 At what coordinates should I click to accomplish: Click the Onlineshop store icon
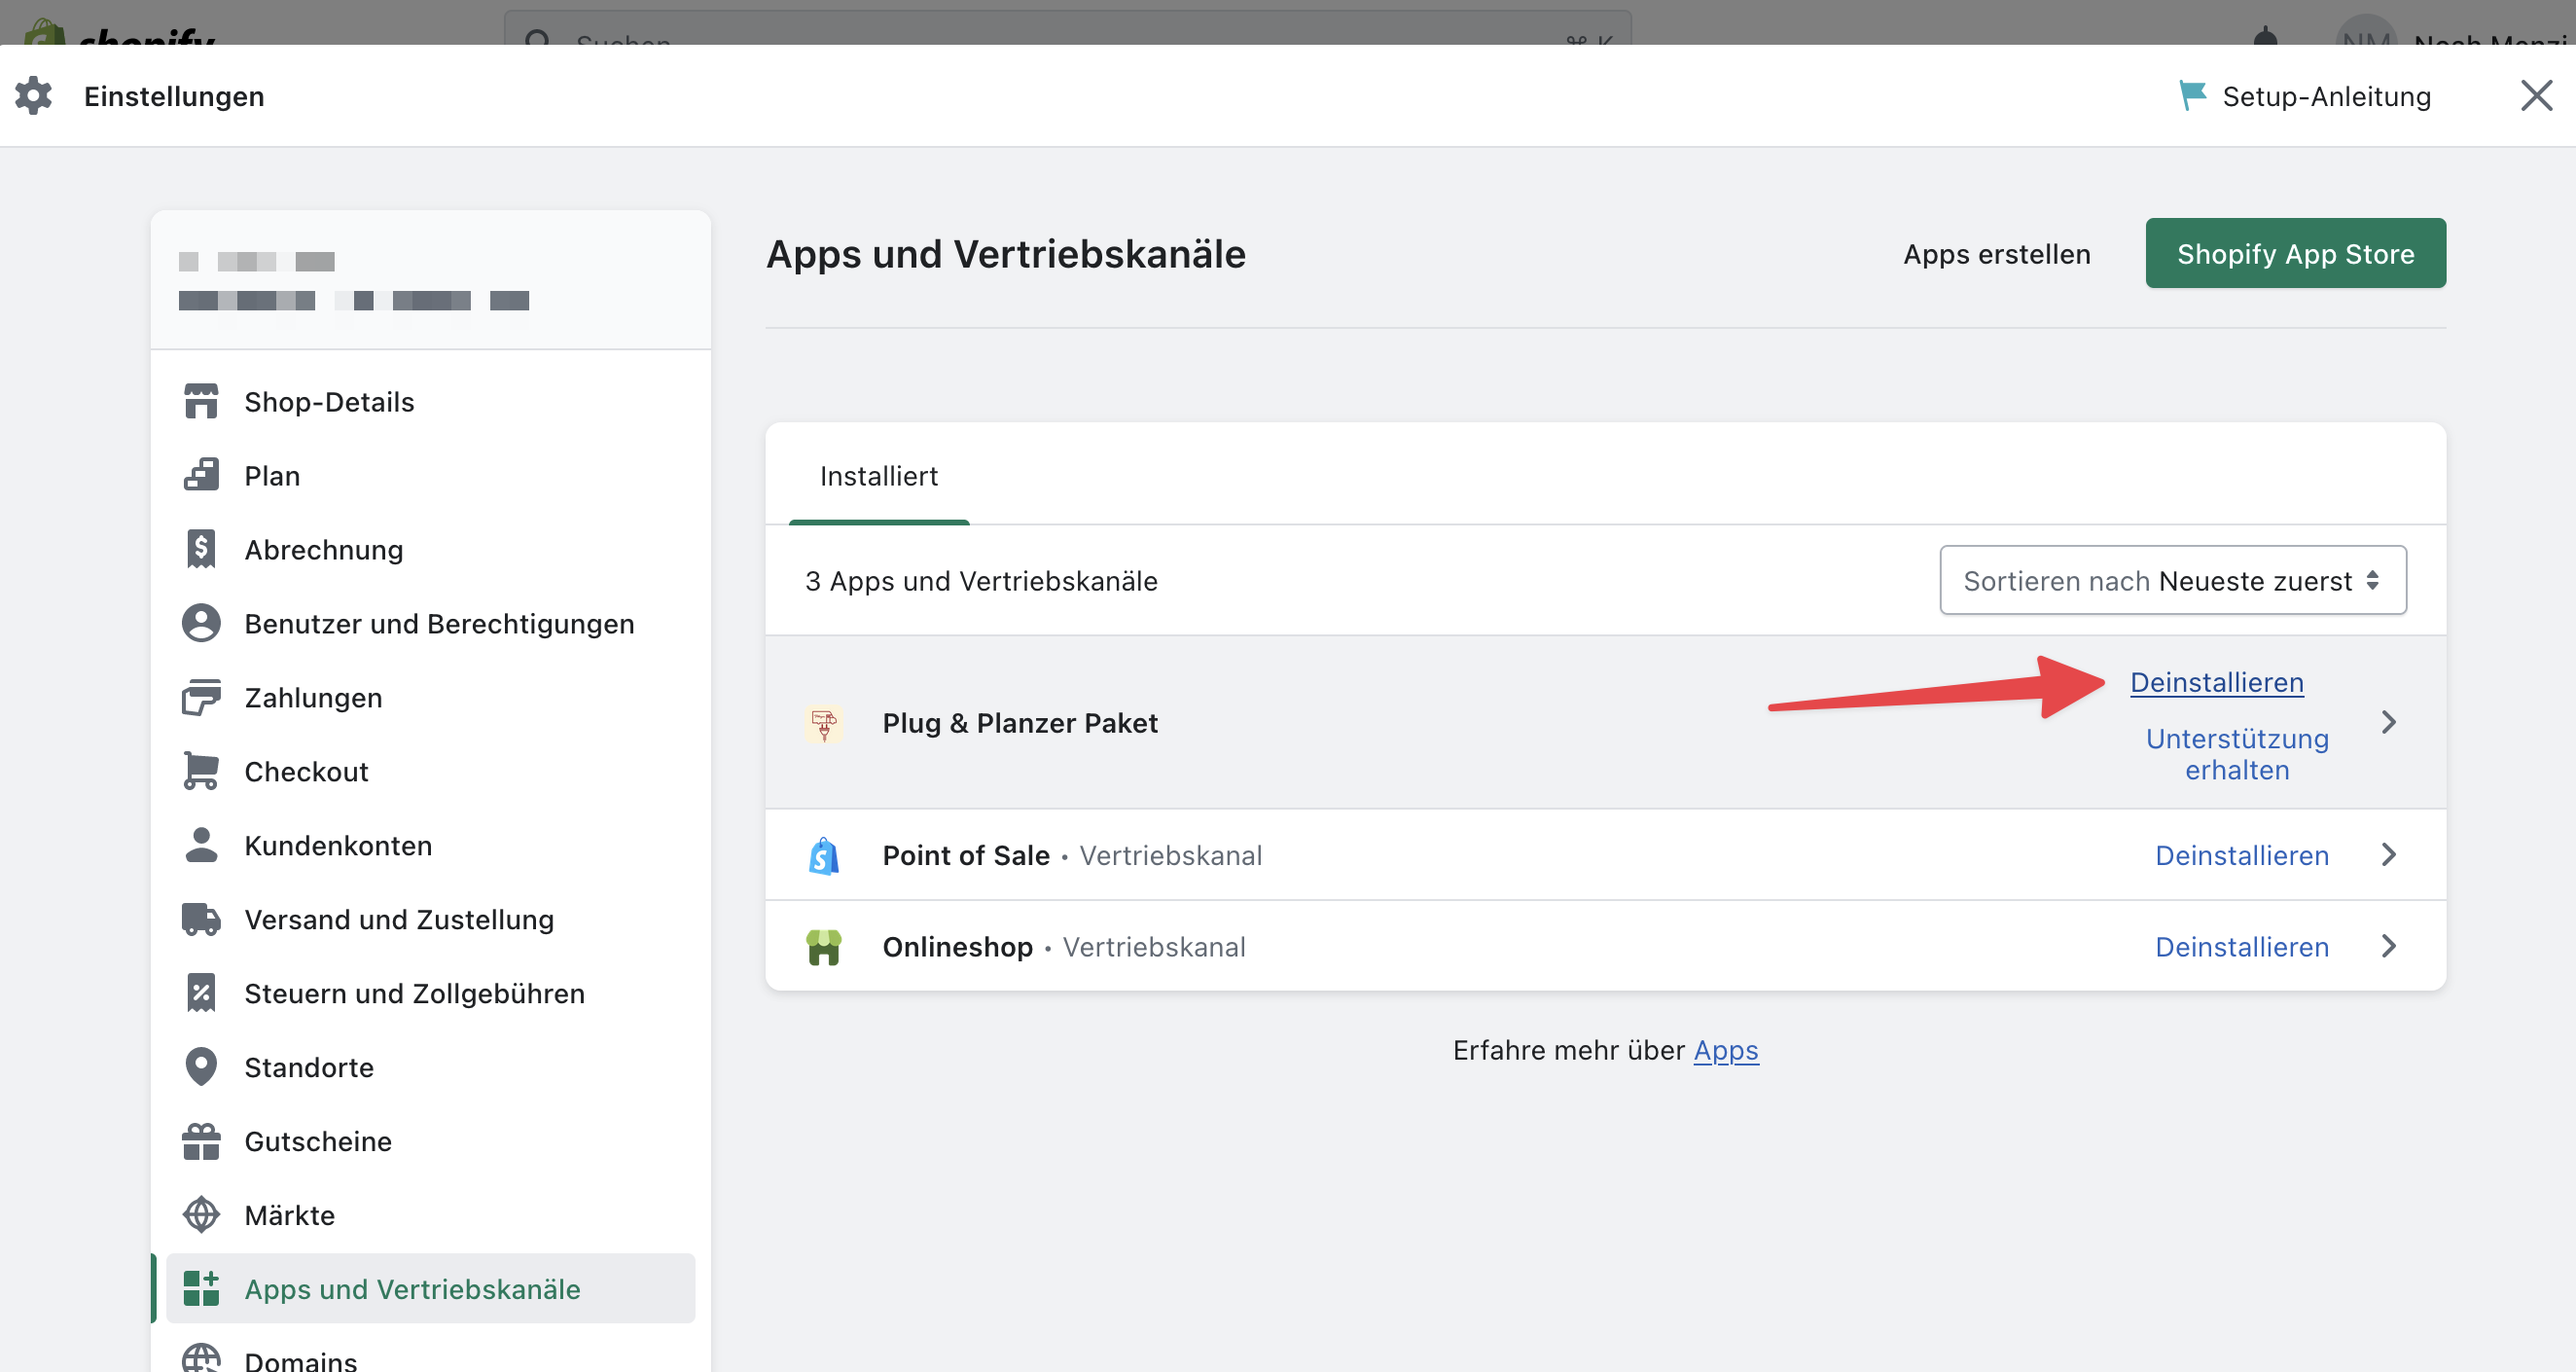coord(823,947)
